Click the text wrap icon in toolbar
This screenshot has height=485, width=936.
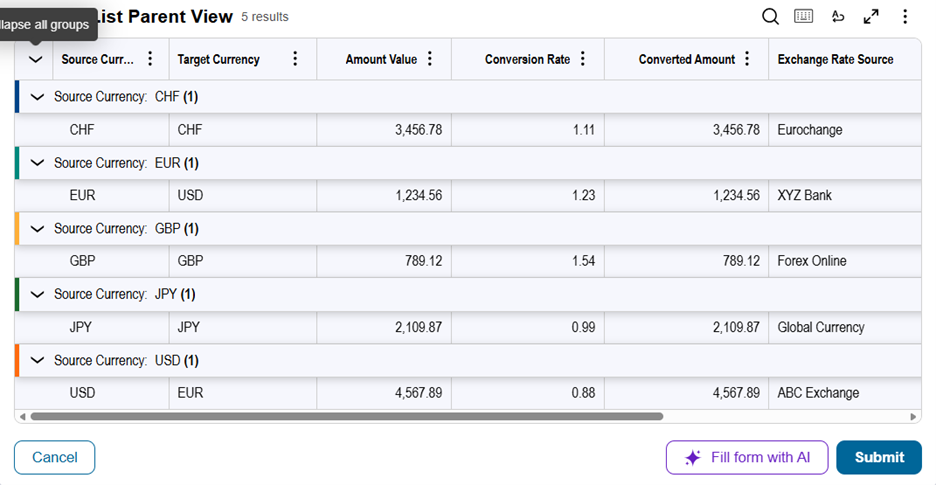click(838, 16)
